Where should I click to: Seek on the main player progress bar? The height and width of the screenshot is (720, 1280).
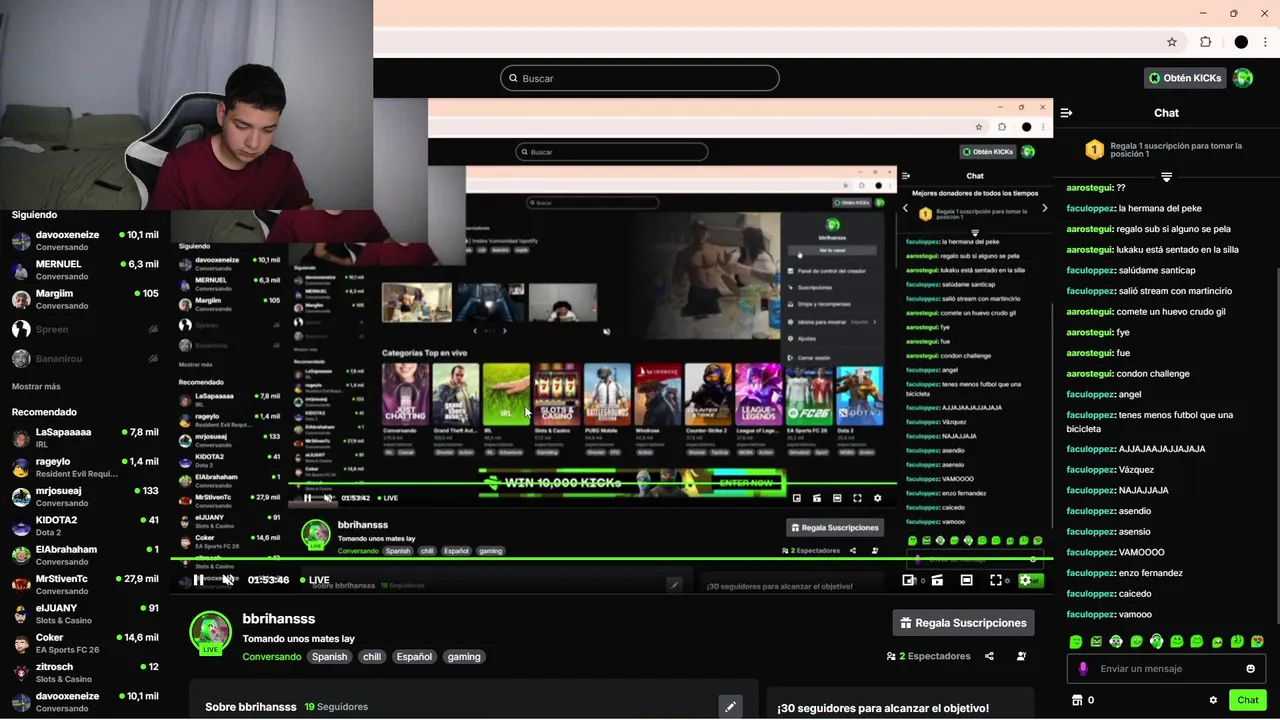(610, 559)
